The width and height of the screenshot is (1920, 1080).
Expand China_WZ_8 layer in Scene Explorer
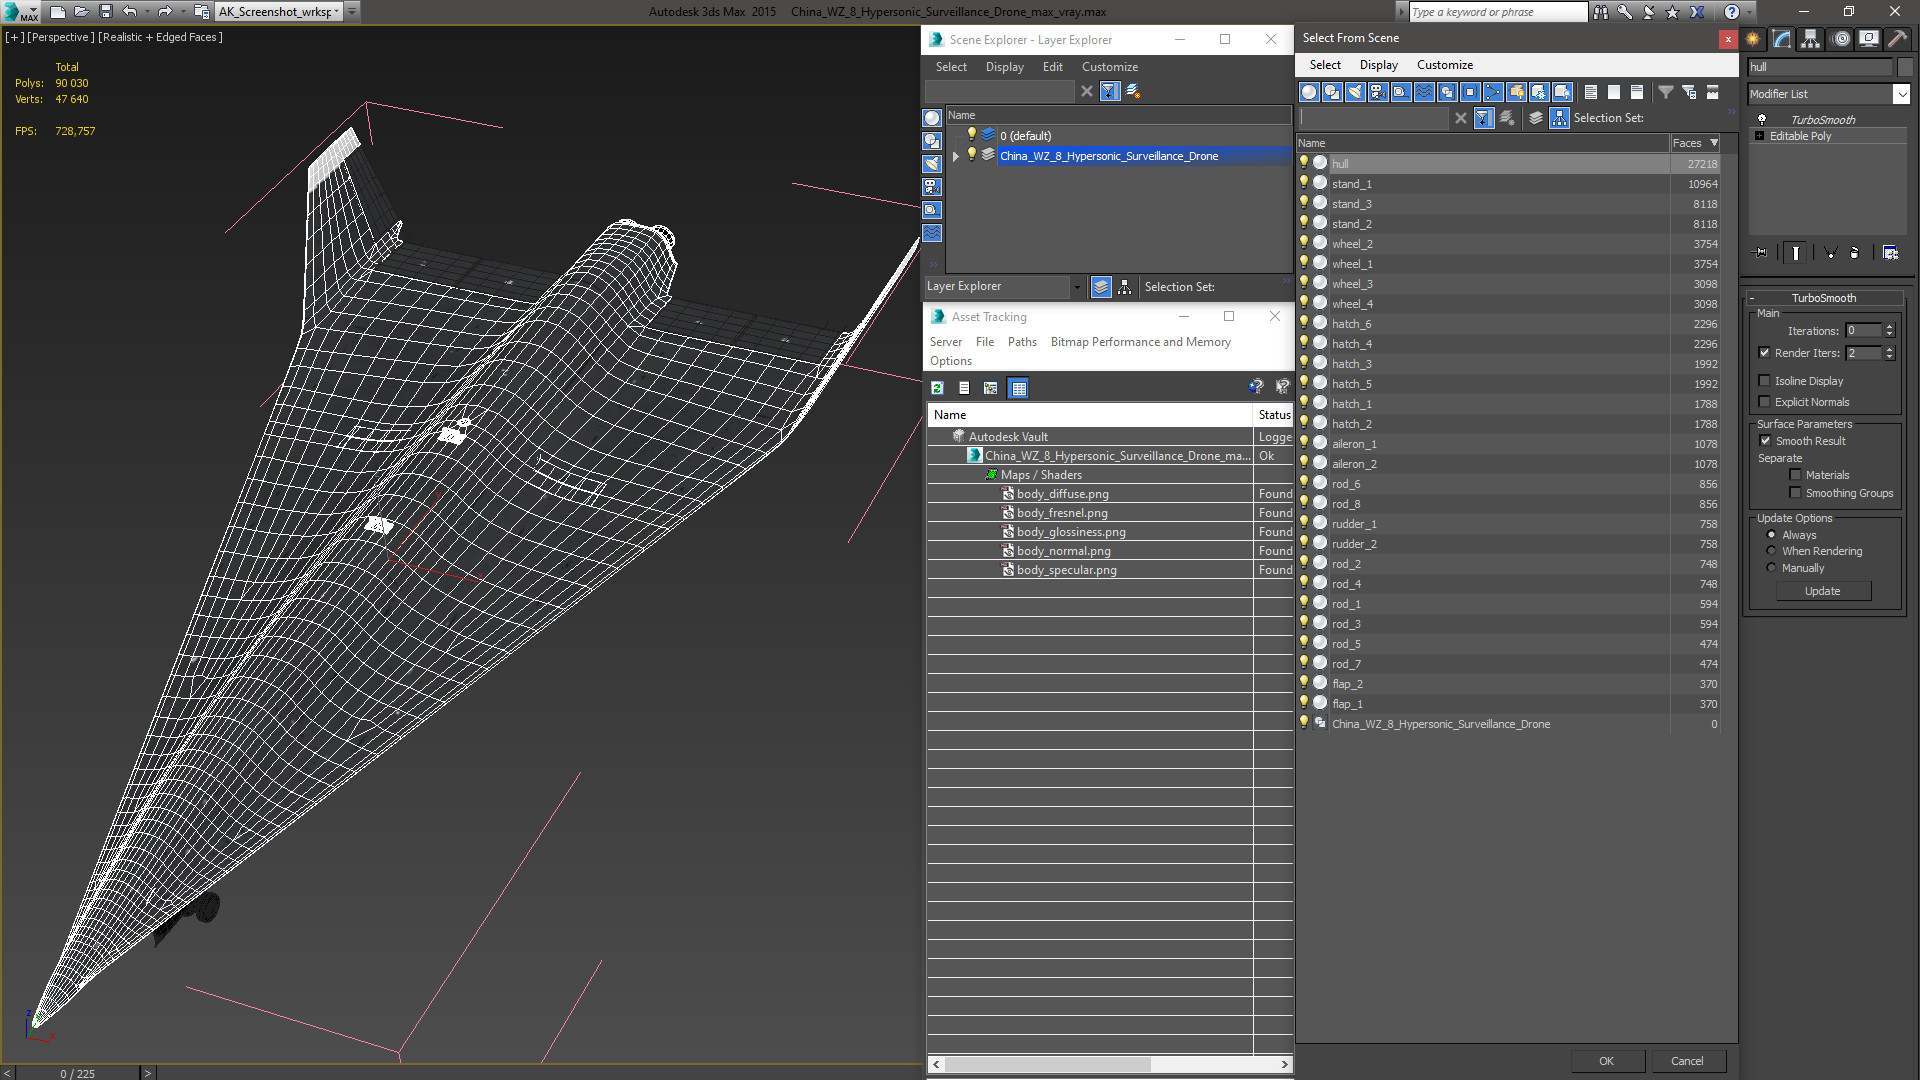point(955,156)
